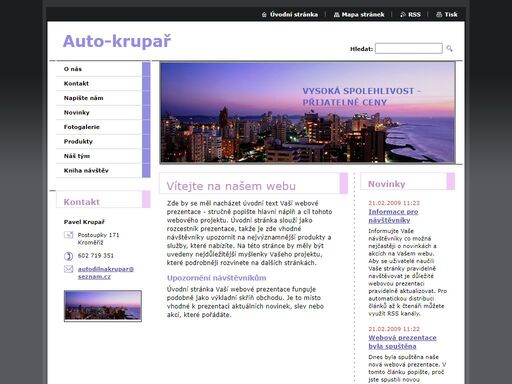Click the search magnifier icon
512x384 pixels.
pyautogui.click(x=449, y=49)
